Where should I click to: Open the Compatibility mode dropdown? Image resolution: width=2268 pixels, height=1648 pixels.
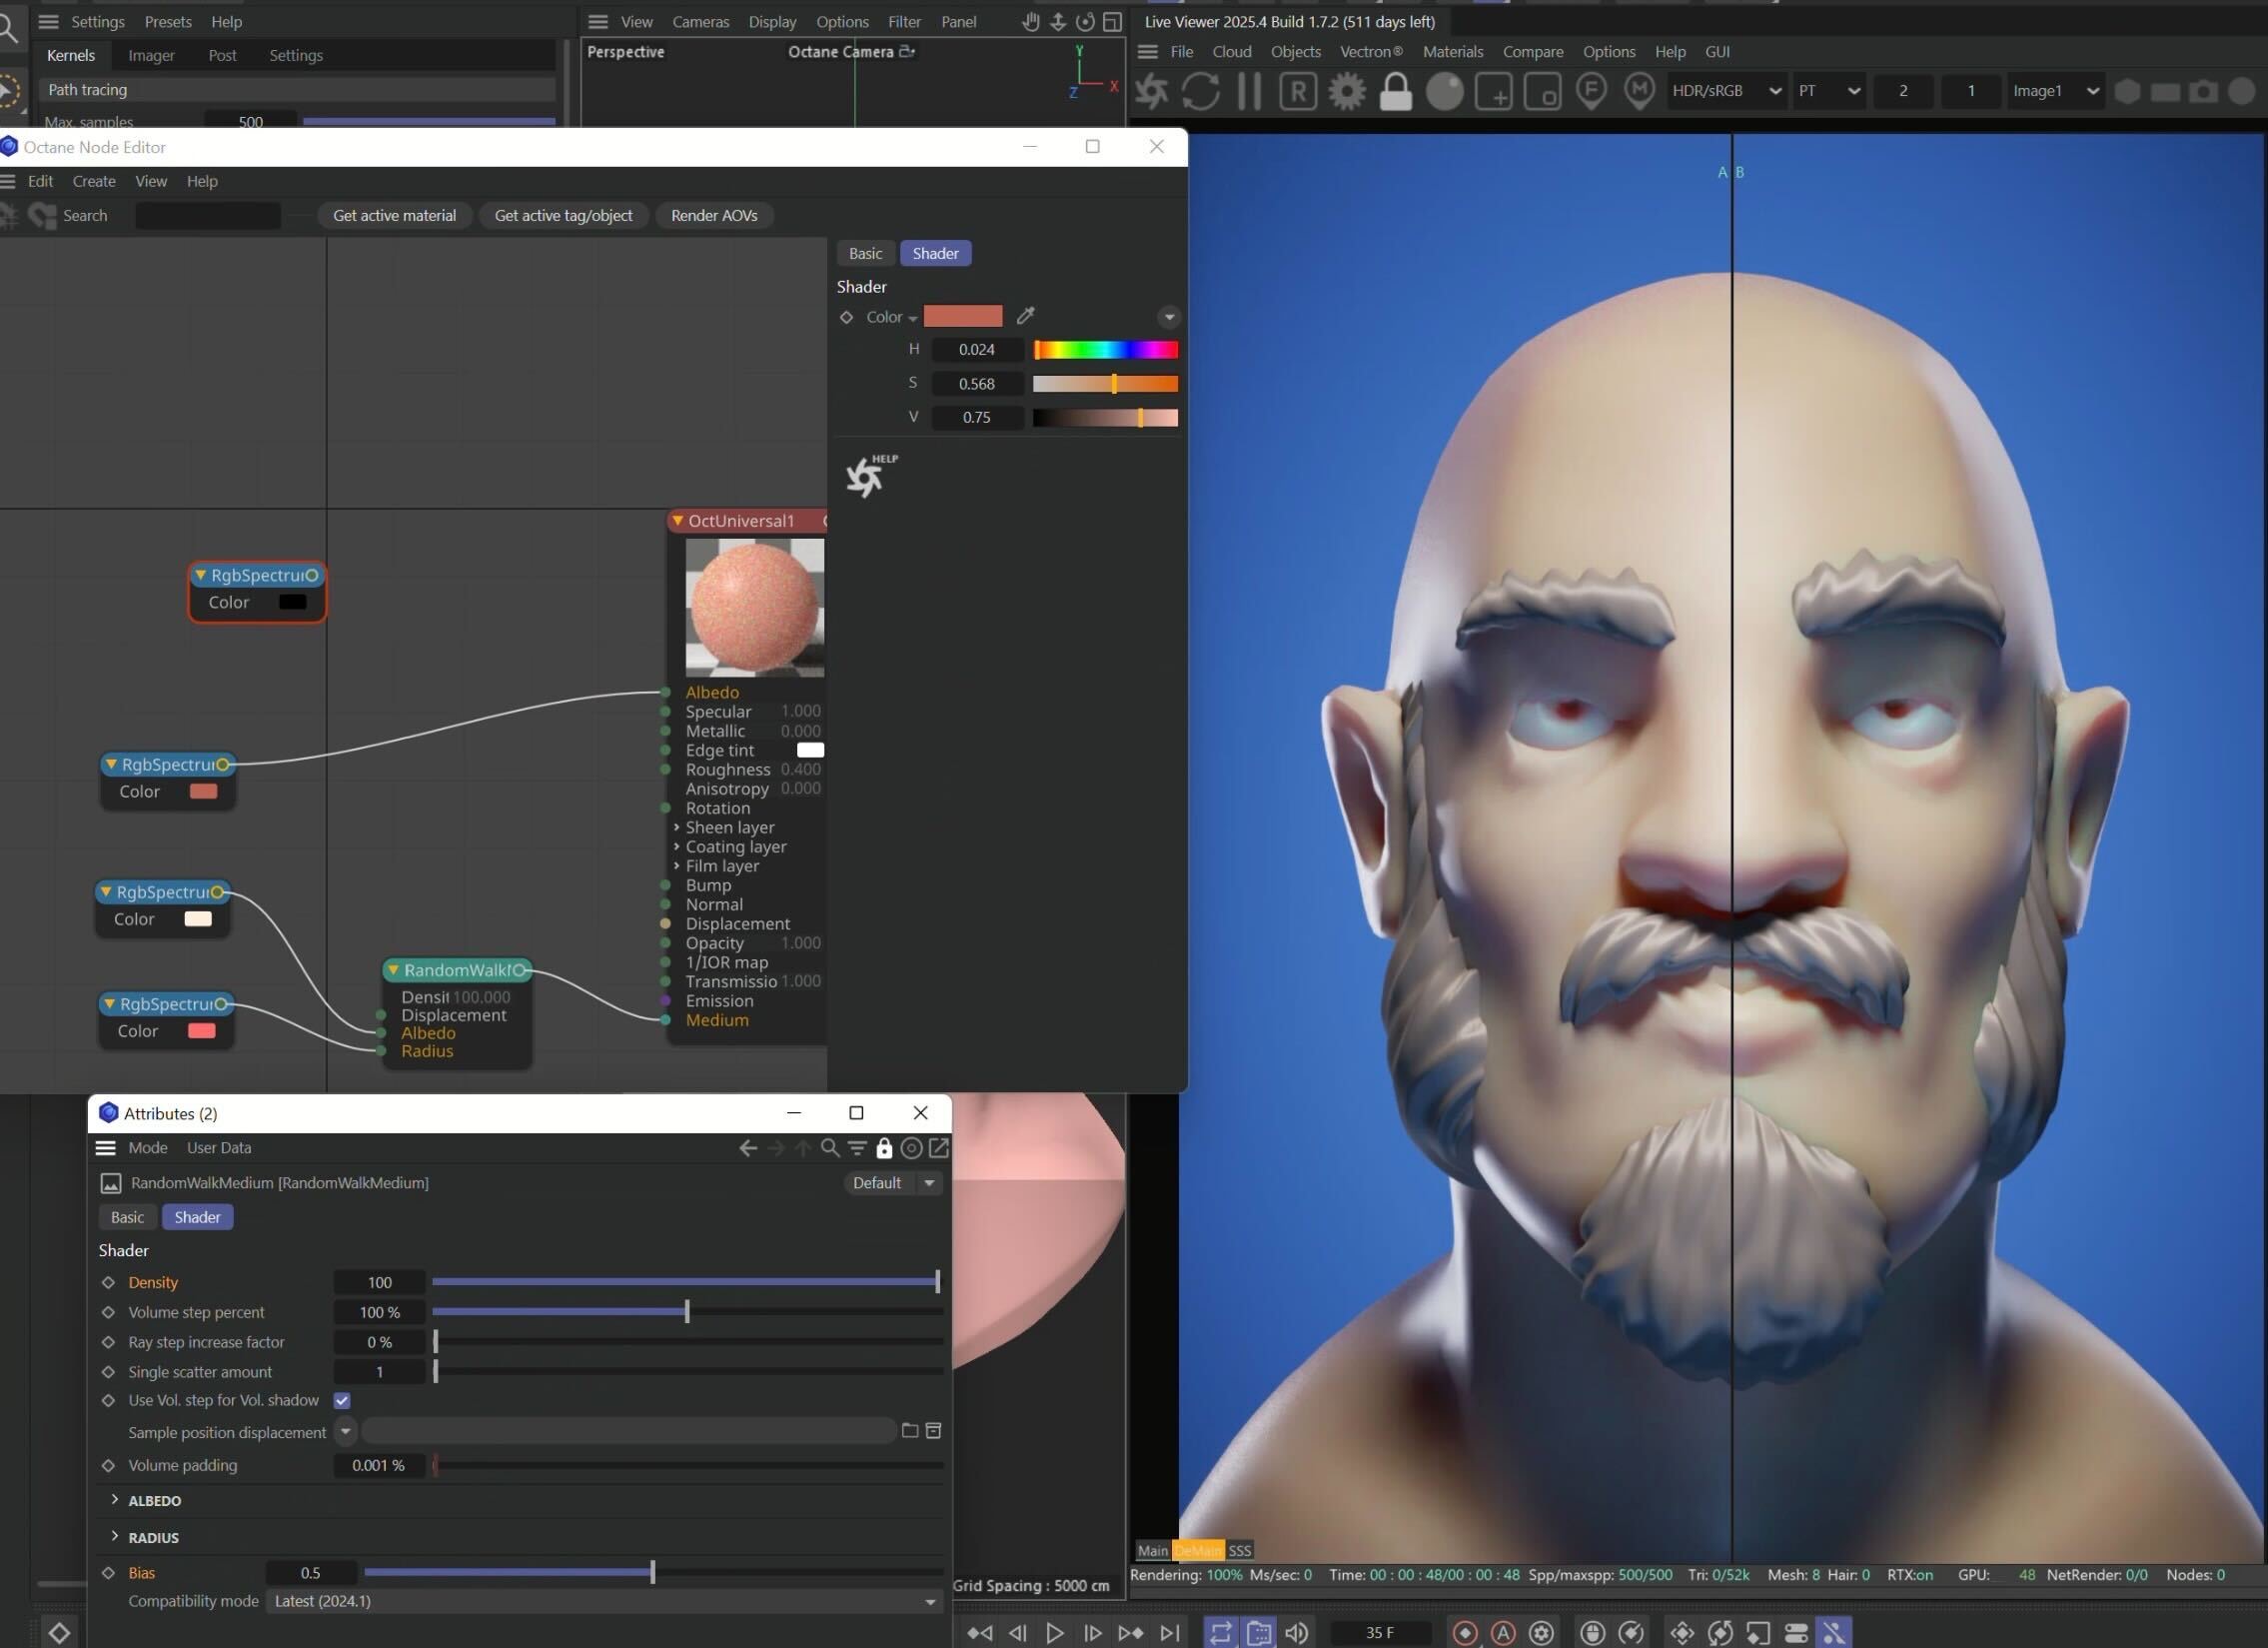pyautogui.click(x=604, y=1601)
